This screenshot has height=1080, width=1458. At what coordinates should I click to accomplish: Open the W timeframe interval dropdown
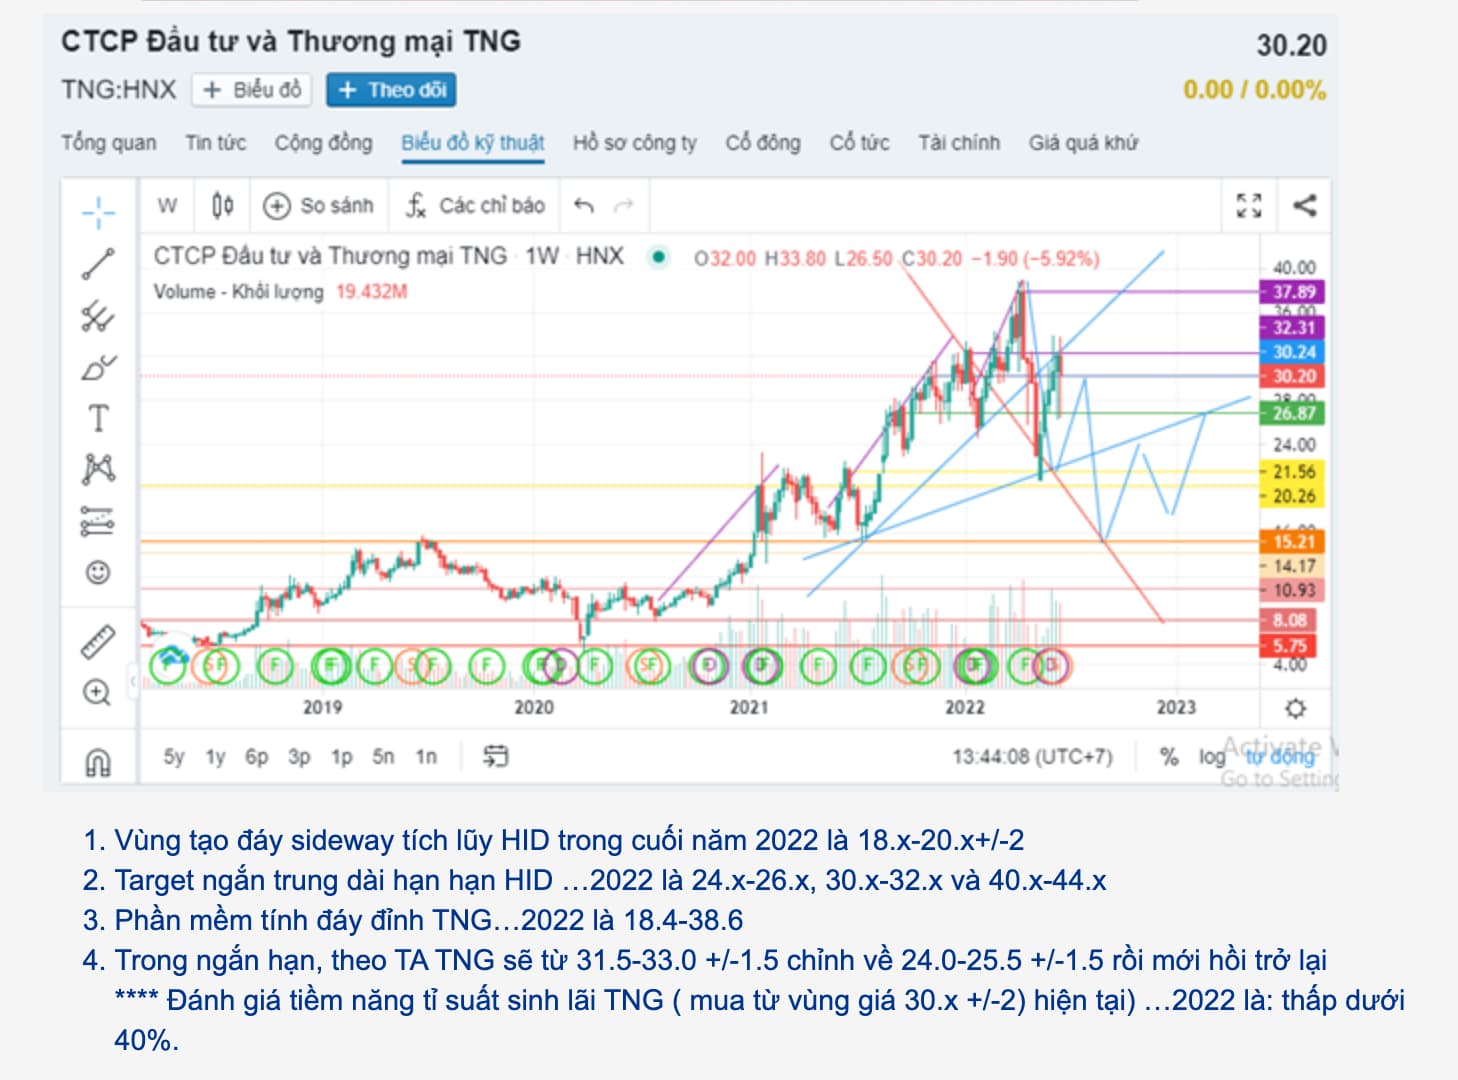pyautogui.click(x=167, y=206)
